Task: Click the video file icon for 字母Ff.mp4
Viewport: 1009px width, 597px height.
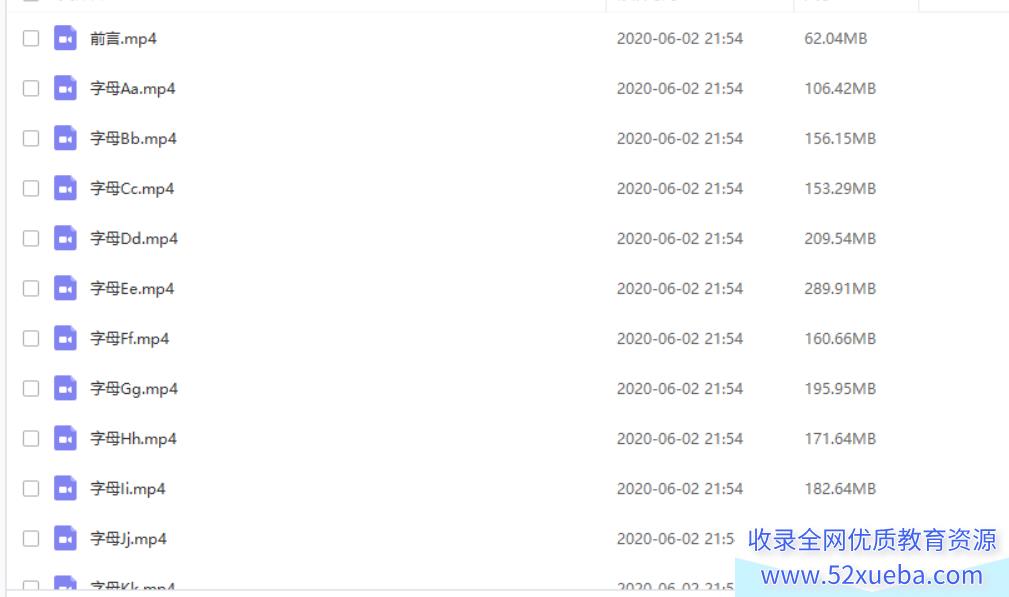Action: [65, 338]
